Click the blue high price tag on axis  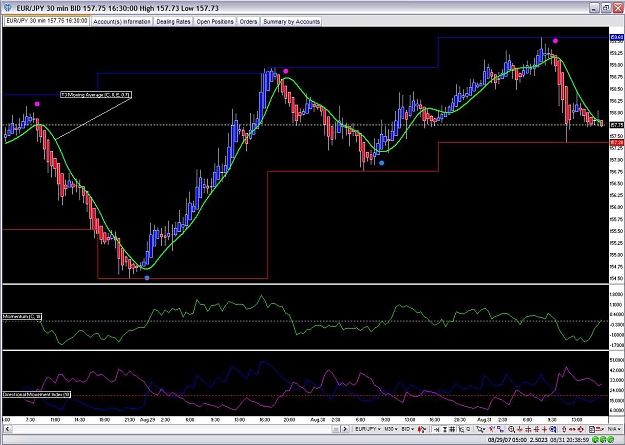(x=617, y=37)
